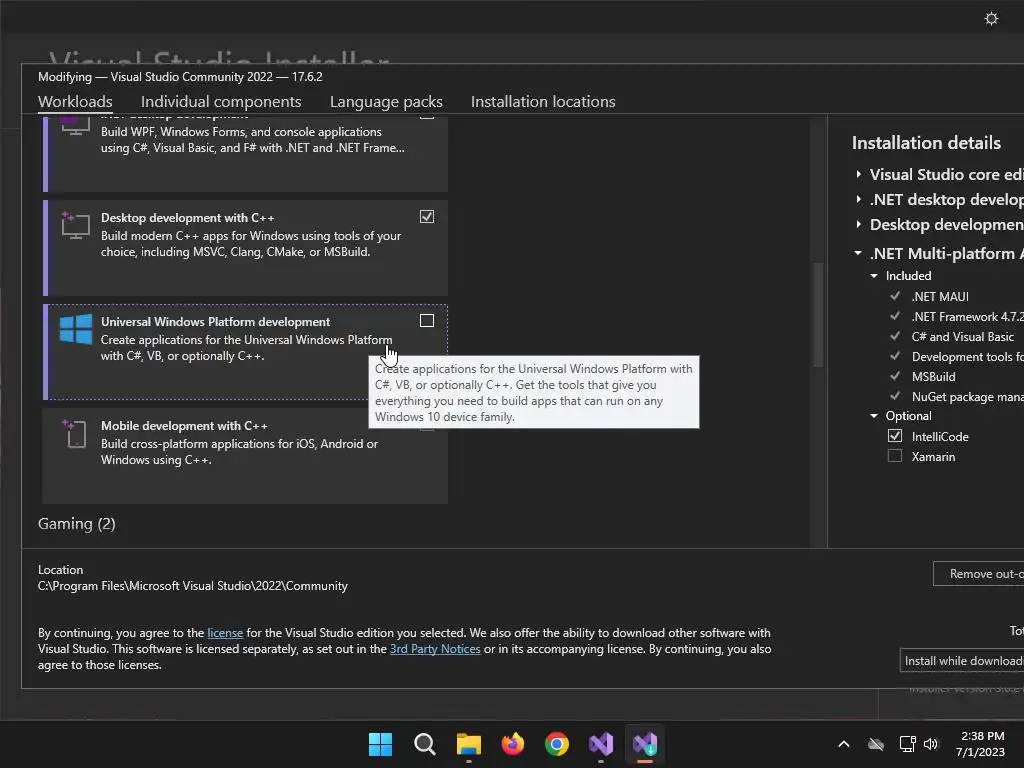Open the 3rd Party Notices link
The image size is (1024, 768).
pyautogui.click(x=435, y=649)
